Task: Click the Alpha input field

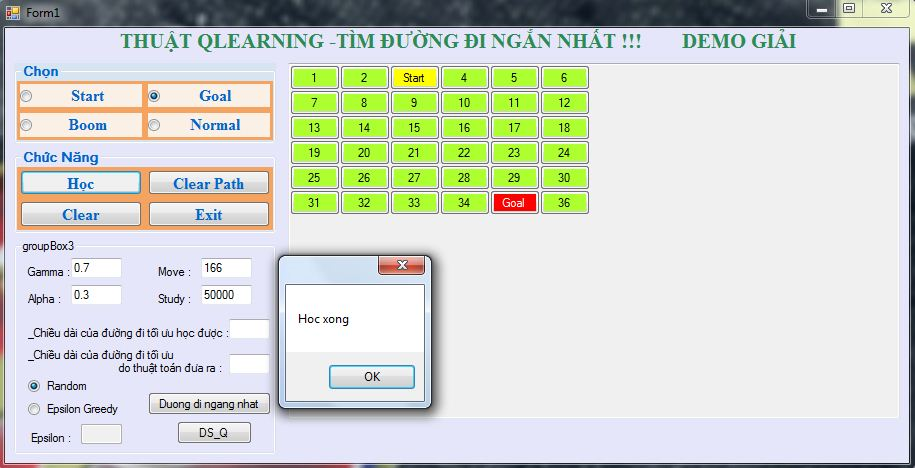Action: (x=96, y=295)
